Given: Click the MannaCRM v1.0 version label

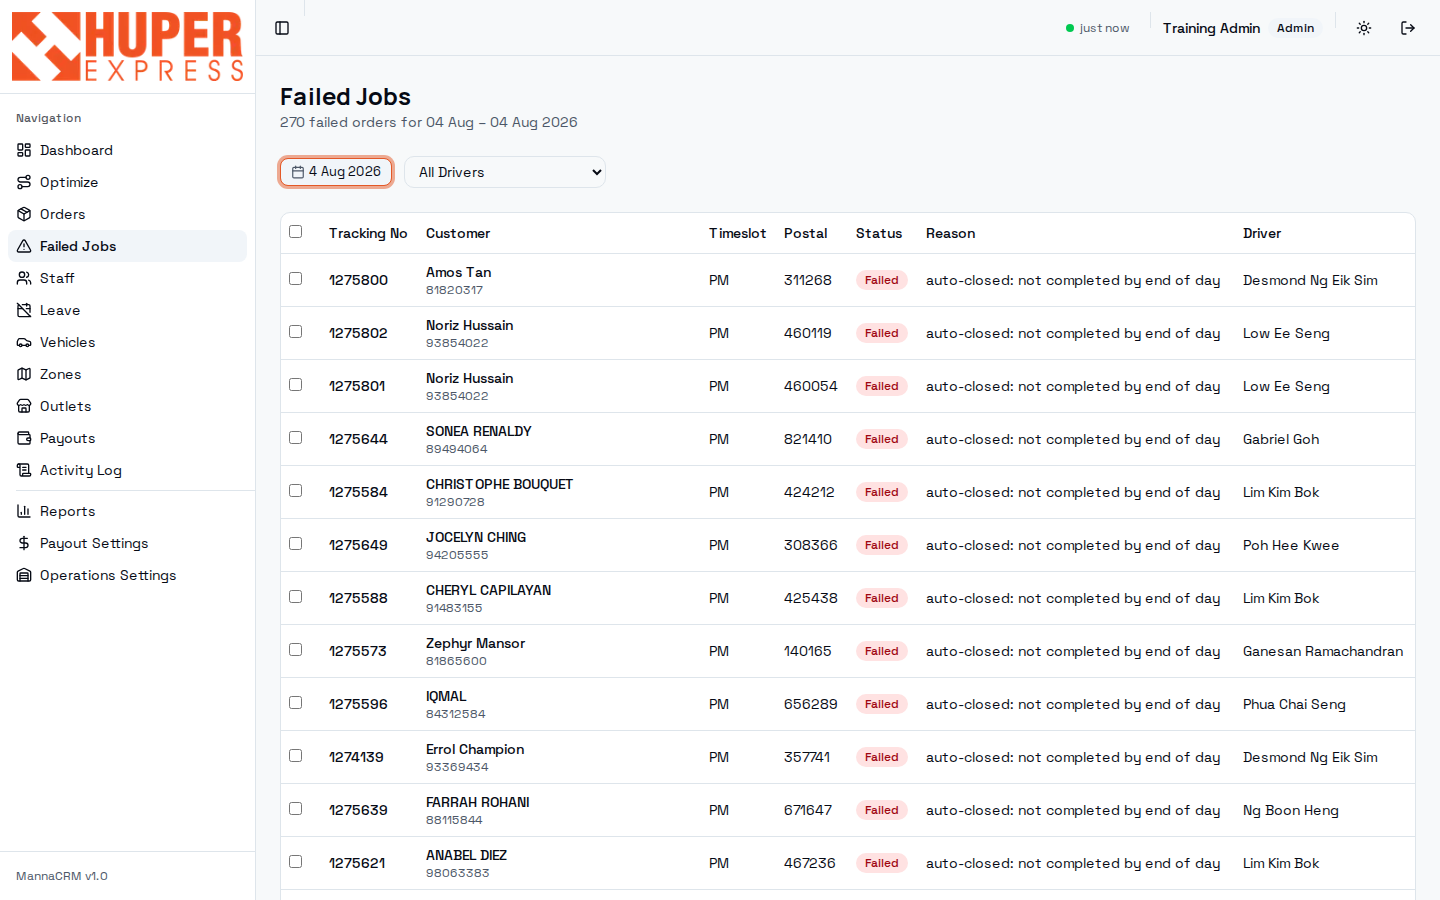Looking at the screenshot, I should (62, 876).
